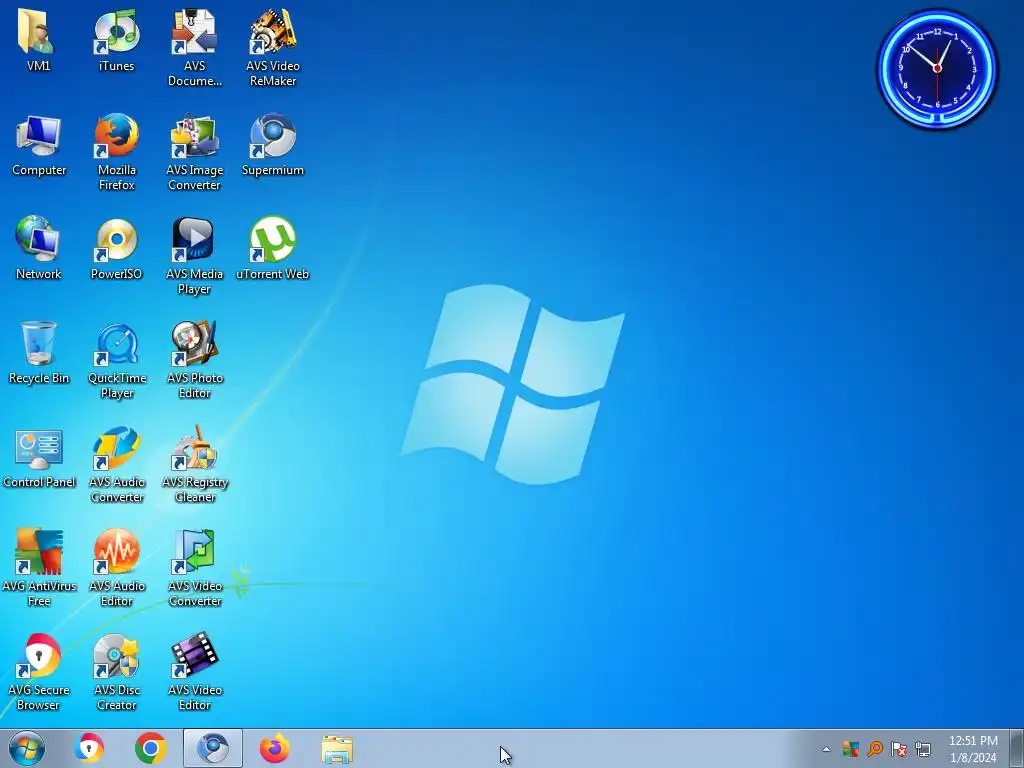Select the Computer desktop icon

point(39,145)
